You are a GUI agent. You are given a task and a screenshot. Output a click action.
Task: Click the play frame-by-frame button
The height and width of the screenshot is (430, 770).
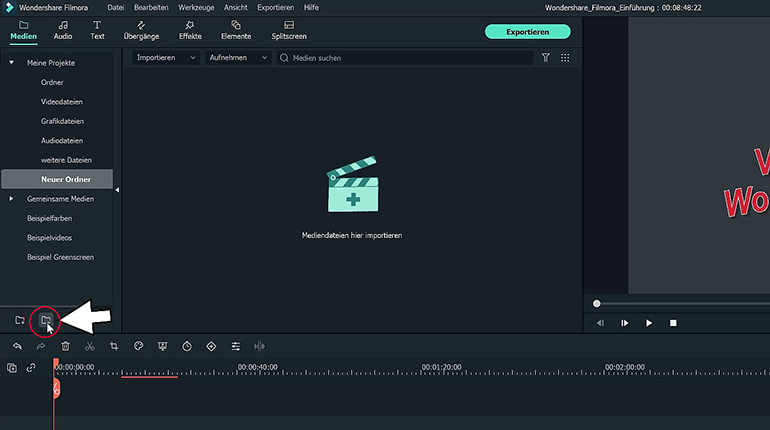pyautogui.click(x=625, y=323)
